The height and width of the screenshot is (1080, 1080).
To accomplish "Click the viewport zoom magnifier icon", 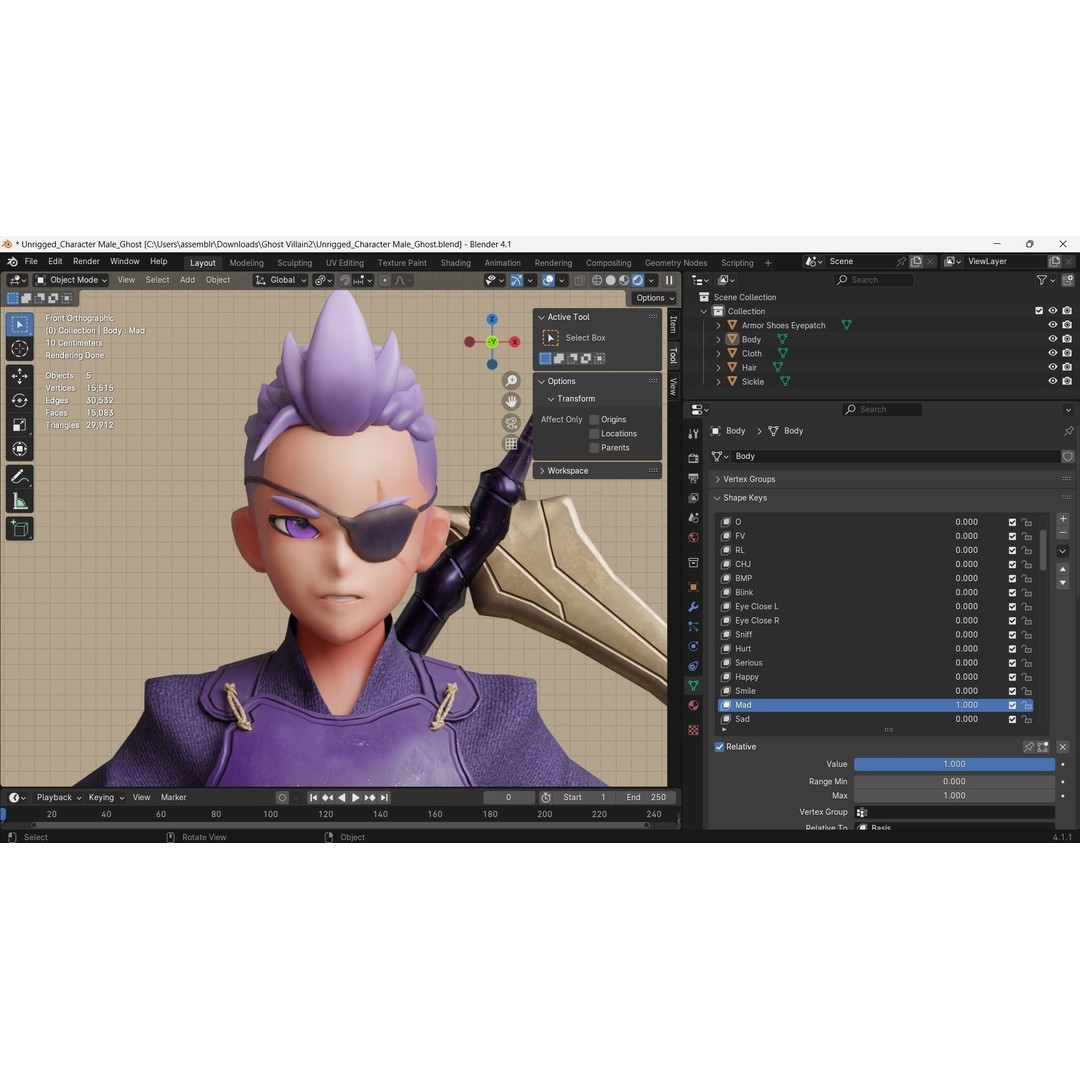I will tap(511, 380).
